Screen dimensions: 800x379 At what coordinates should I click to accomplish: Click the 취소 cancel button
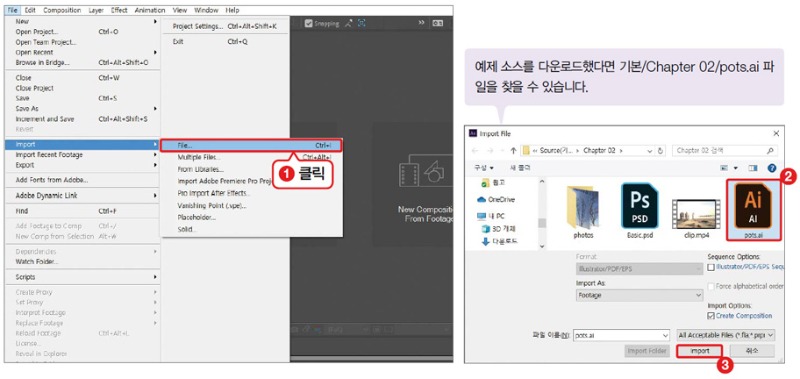coord(753,351)
